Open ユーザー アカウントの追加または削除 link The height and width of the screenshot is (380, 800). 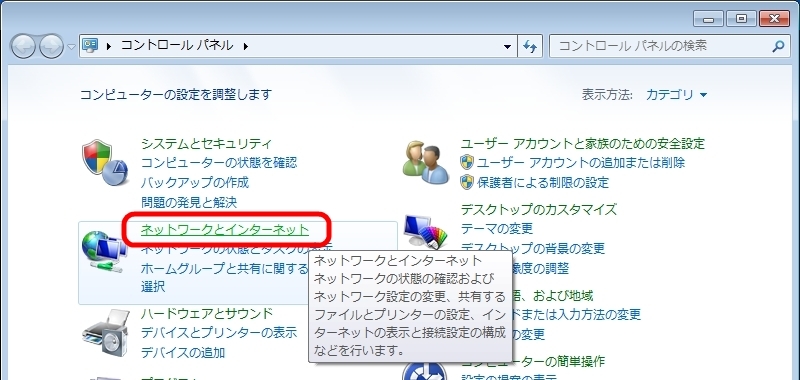[x=581, y=163]
